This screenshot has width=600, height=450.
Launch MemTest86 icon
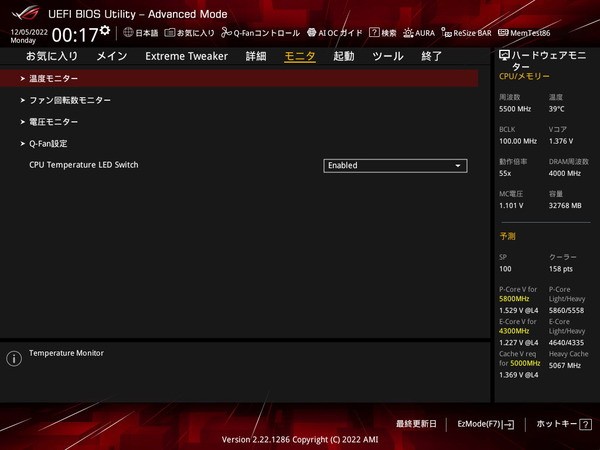click(x=503, y=33)
